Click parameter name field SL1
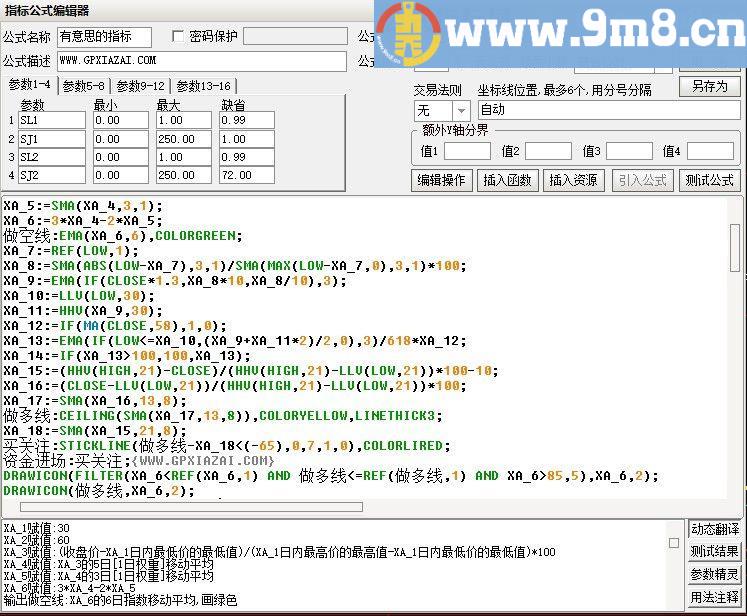747x616 pixels. [x=52, y=121]
